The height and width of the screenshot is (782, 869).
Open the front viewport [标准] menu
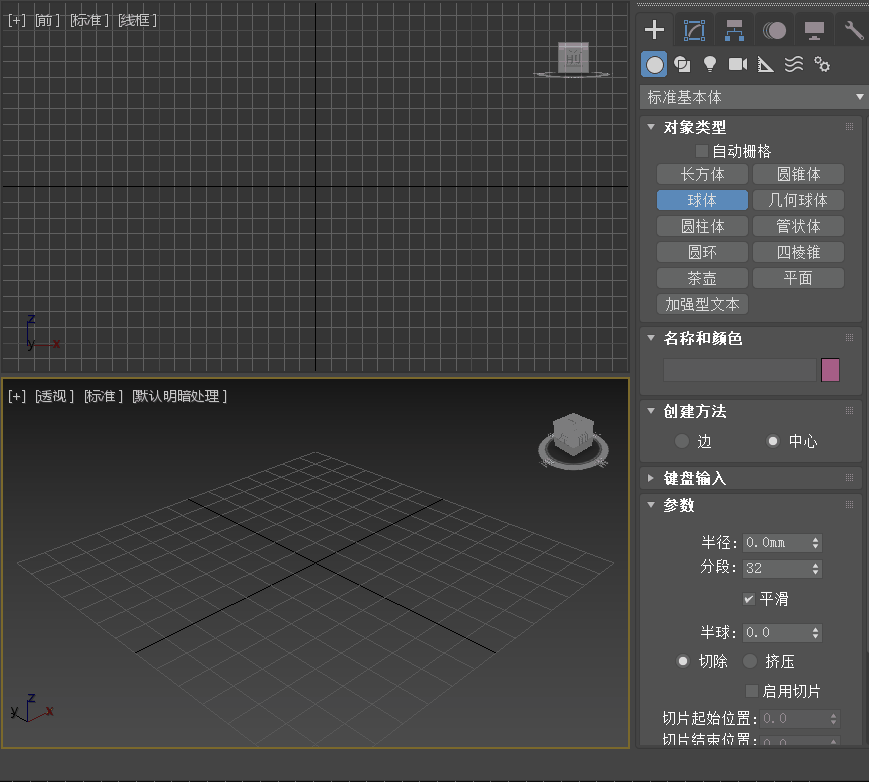(89, 21)
